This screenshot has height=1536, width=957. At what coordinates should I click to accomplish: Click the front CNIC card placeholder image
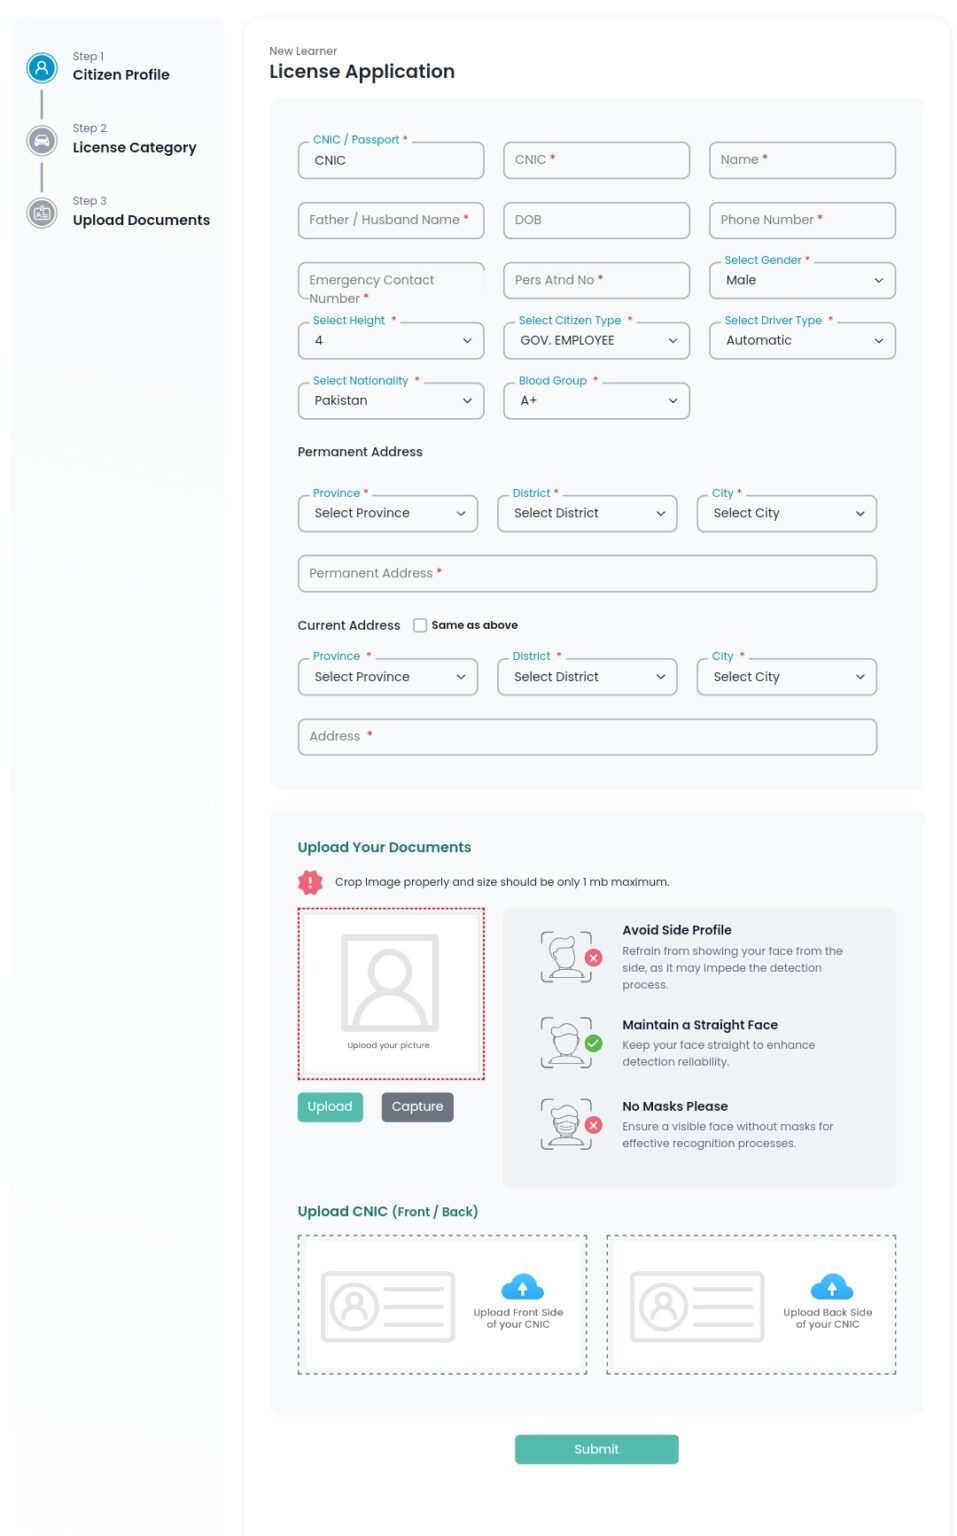click(388, 1306)
